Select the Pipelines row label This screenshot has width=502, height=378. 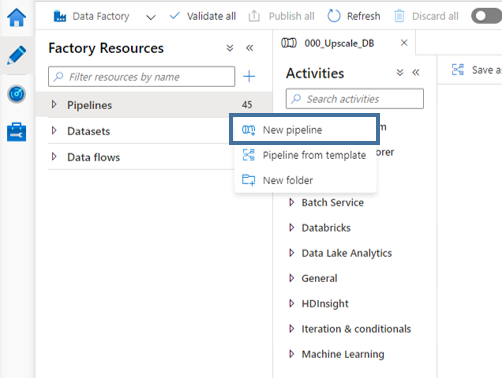[x=89, y=105]
